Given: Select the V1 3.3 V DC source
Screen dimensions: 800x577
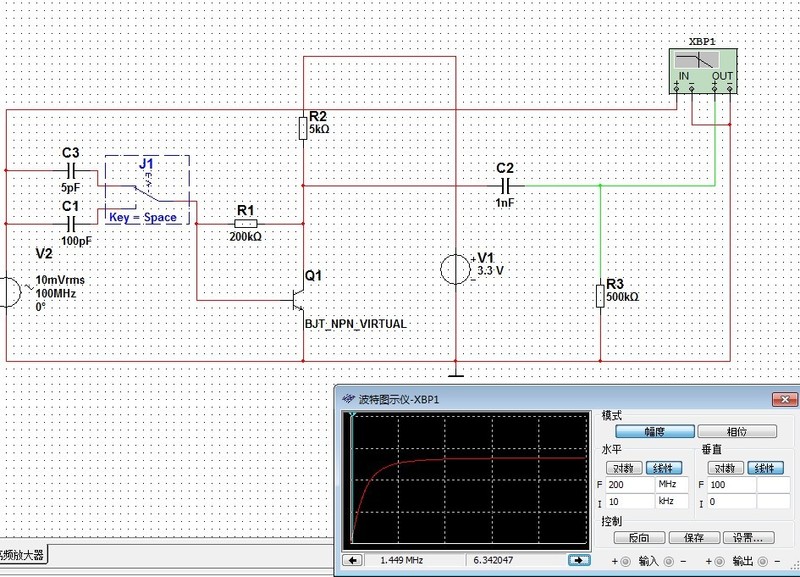Looking at the screenshot, I should pos(456,270).
